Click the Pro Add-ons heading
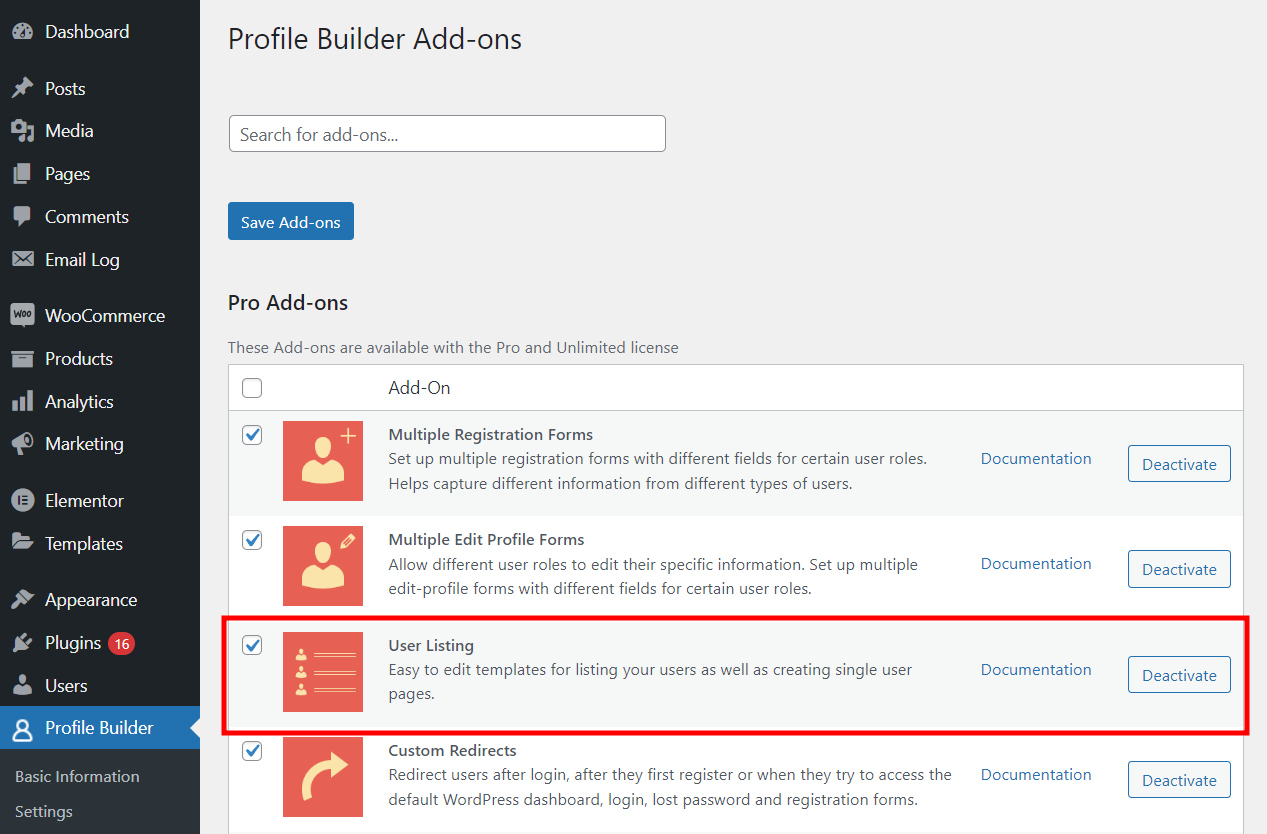Viewport: 1267px width, 834px height. coord(288,303)
